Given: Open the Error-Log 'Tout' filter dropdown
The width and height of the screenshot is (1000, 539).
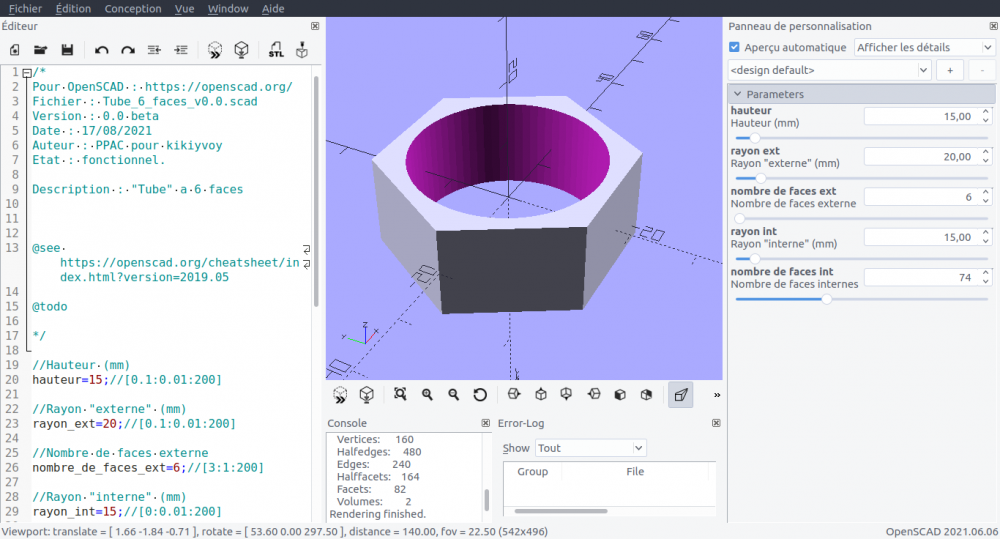Looking at the screenshot, I should 590,448.
